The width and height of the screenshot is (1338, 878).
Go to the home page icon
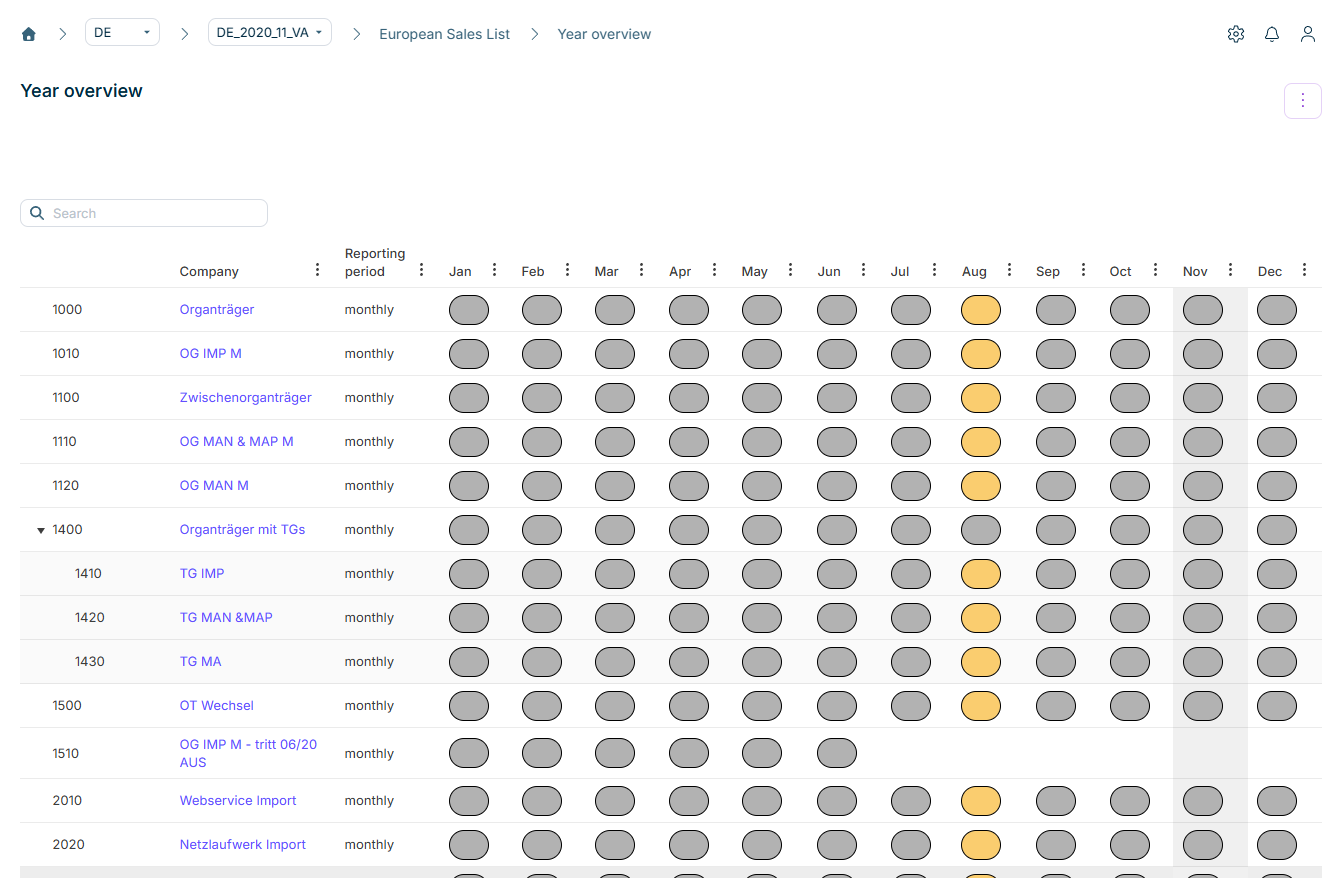[29, 34]
